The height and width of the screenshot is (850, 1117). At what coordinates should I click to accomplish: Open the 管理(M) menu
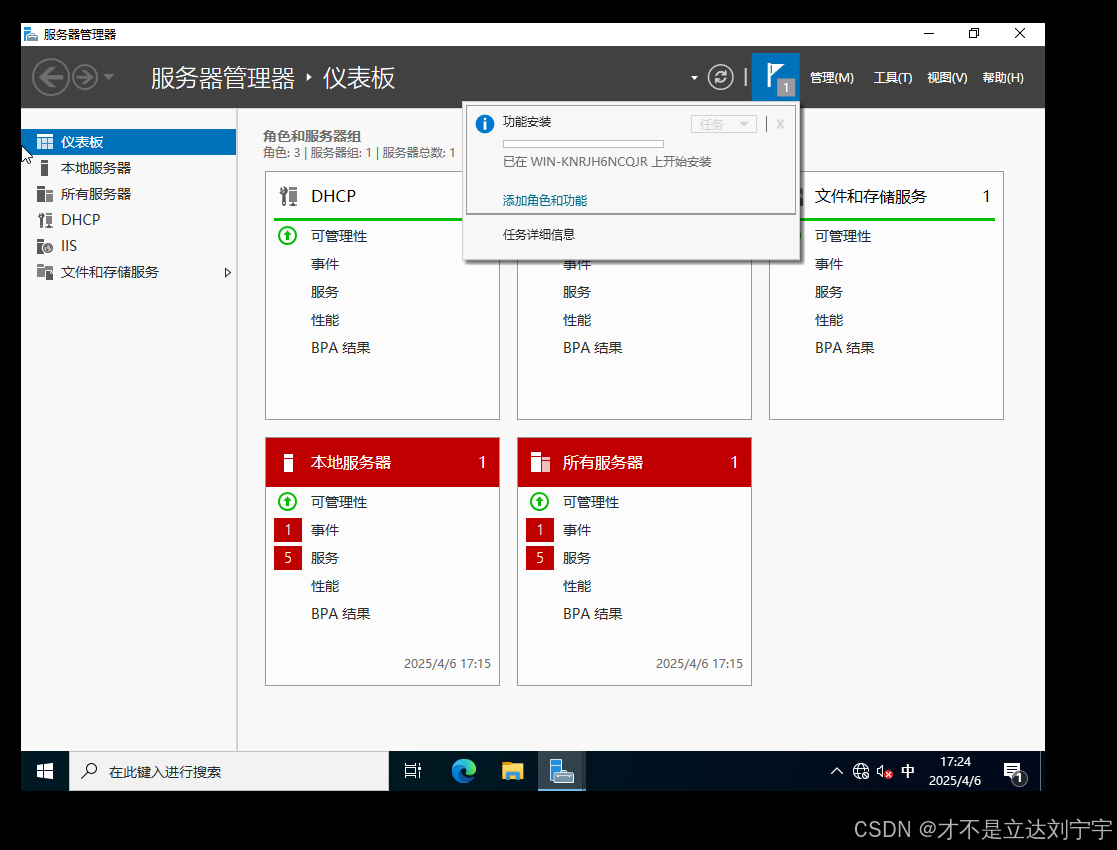[831, 76]
